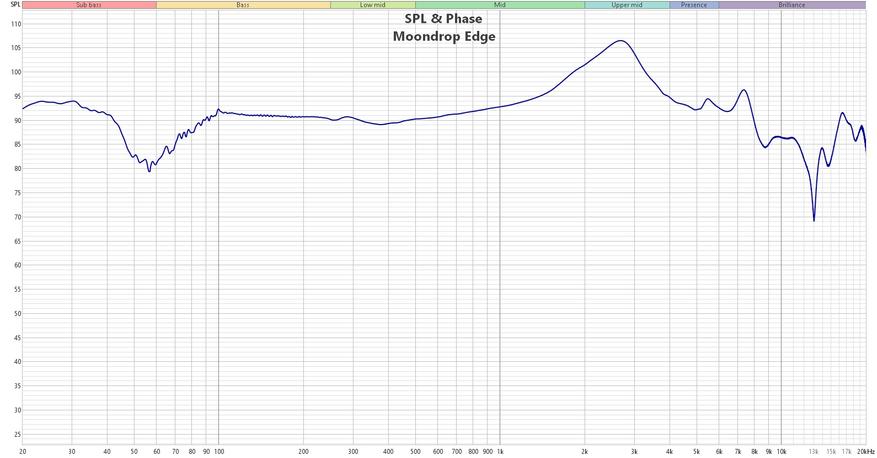The image size is (877, 458).
Task: Click the 10k frequency axis label
Action: tap(781, 452)
